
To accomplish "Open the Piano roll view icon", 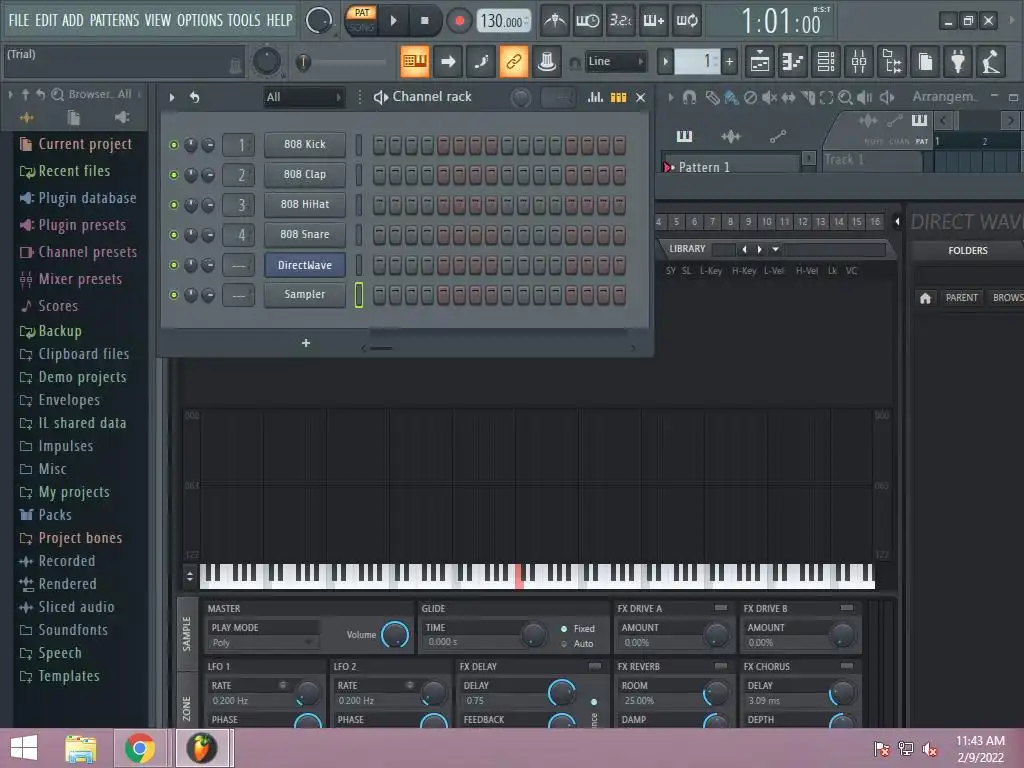I will click(793, 62).
